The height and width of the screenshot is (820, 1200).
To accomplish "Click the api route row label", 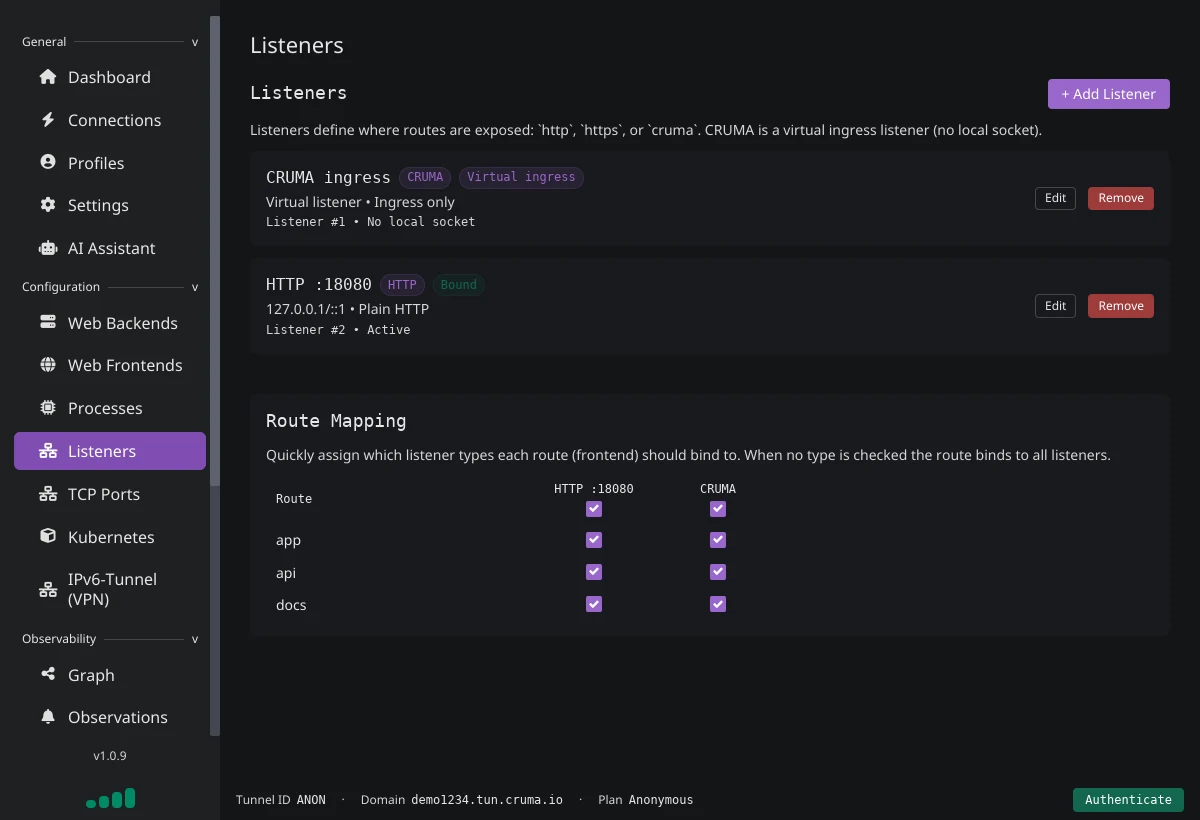I will (x=286, y=573).
